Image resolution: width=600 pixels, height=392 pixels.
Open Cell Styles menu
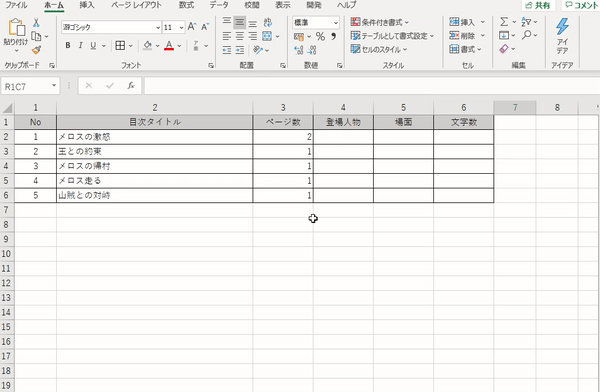coord(379,49)
